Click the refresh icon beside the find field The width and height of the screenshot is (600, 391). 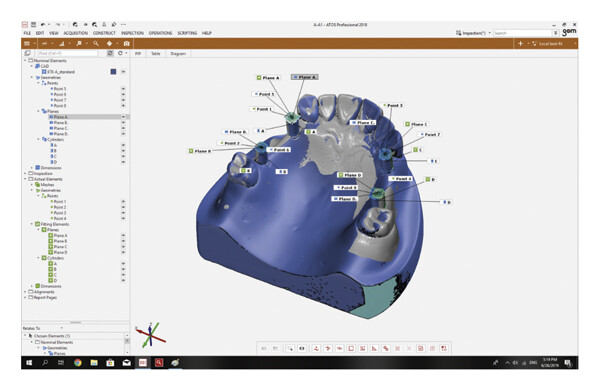[120, 53]
